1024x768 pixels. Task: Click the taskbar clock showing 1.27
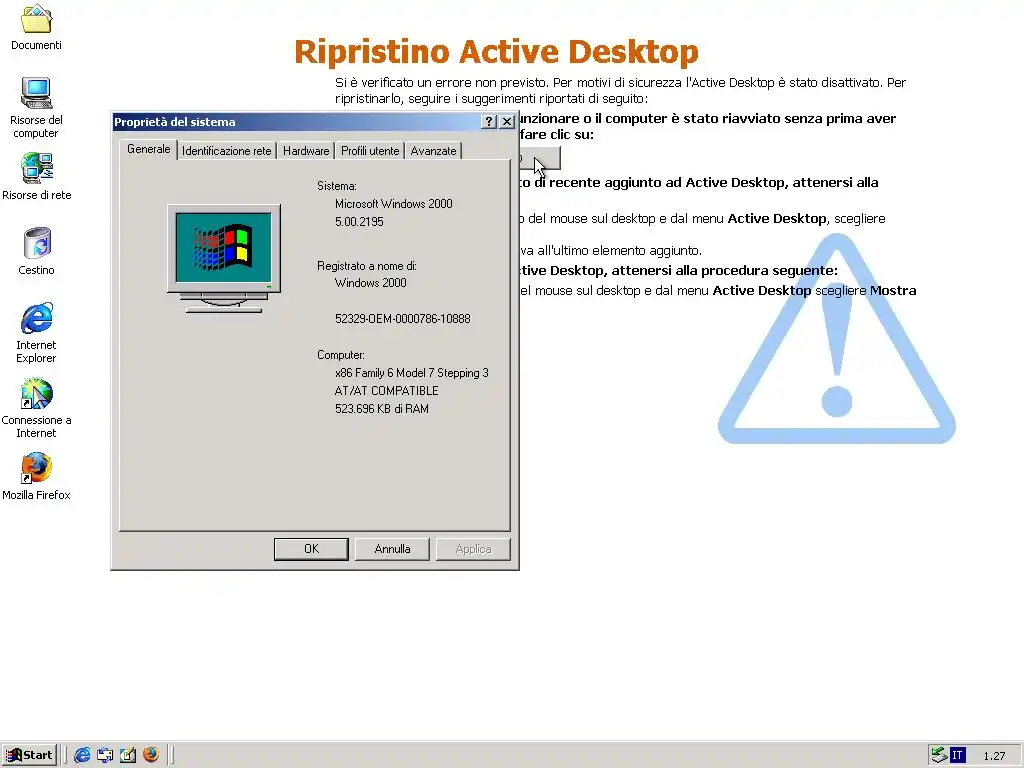(x=994, y=756)
